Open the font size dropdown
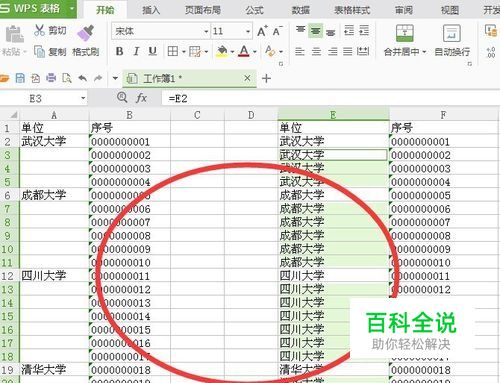The height and width of the screenshot is (383, 500). click(248, 32)
